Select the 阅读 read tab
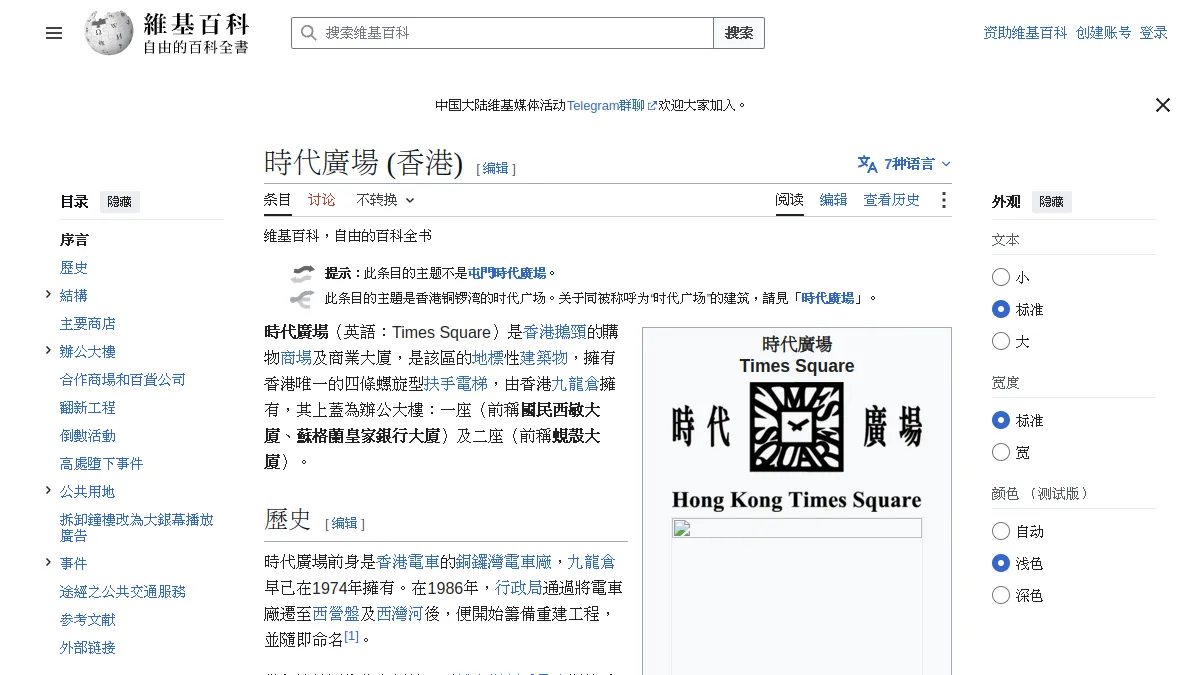 click(790, 200)
